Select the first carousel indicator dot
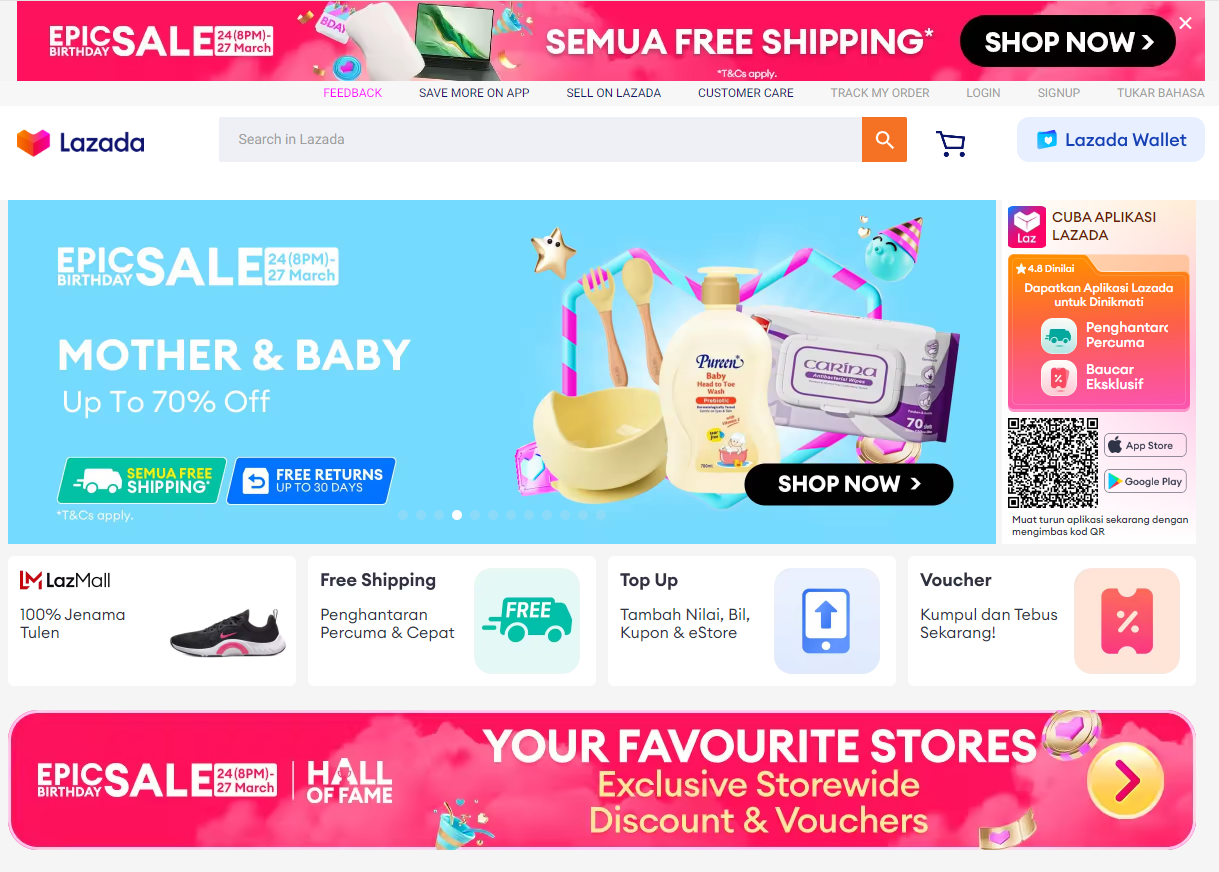Image resolution: width=1219 pixels, height=872 pixels. [x=403, y=515]
